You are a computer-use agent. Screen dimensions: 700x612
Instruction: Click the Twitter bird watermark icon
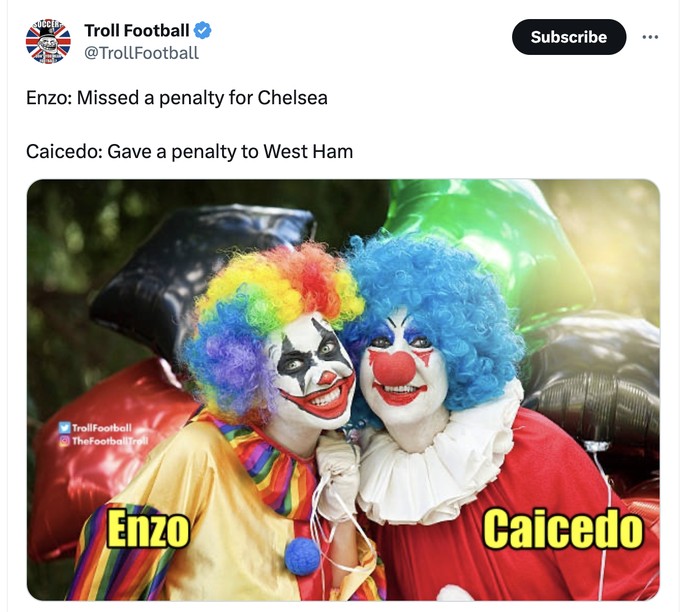pyautogui.click(x=65, y=428)
